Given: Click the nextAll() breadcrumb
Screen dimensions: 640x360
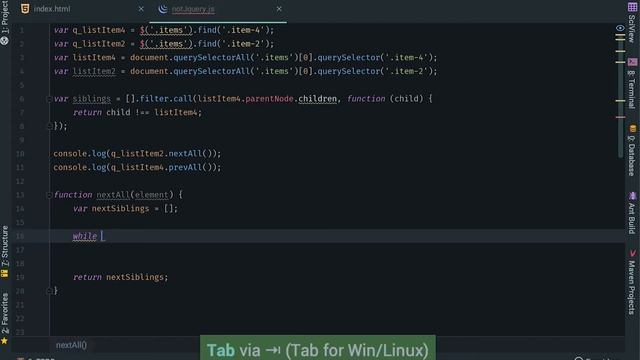Looking at the screenshot, I should pyautogui.click(x=71, y=345).
